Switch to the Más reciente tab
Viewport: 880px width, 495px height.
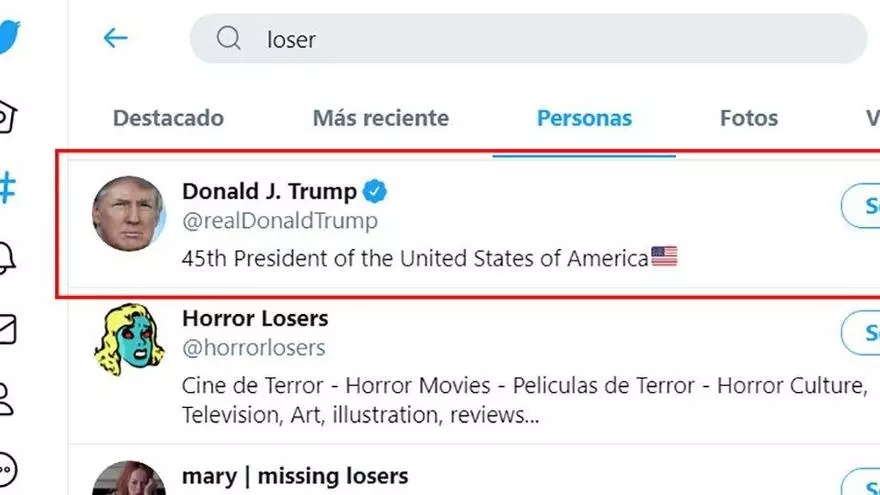point(381,118)
